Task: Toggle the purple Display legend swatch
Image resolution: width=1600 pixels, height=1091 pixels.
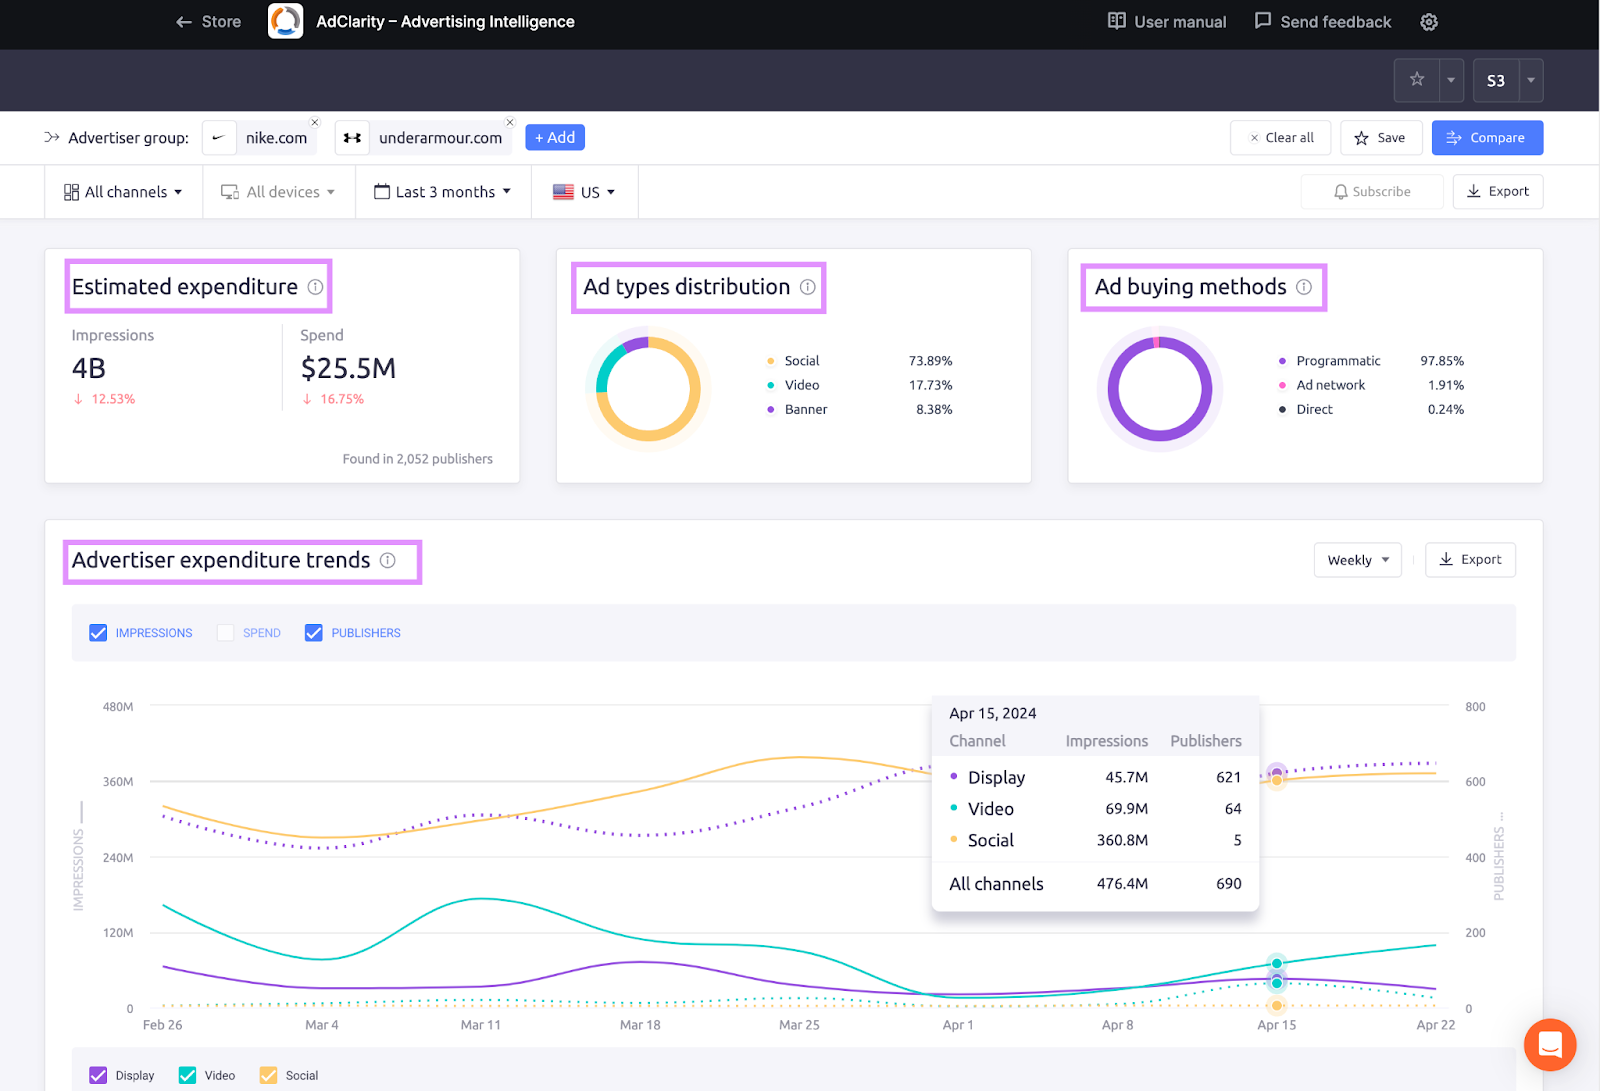Action: [x=98, y=1075]
